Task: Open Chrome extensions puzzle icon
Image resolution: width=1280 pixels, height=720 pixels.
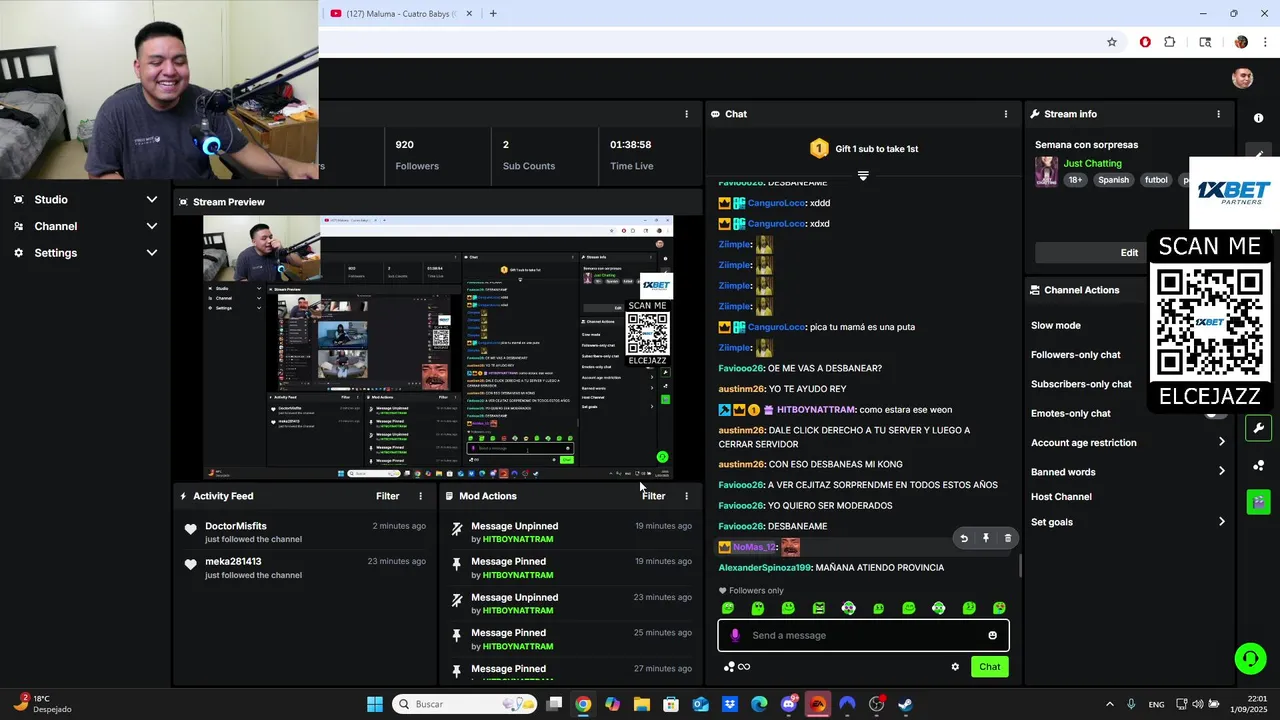Action: tap(1170, 42)
